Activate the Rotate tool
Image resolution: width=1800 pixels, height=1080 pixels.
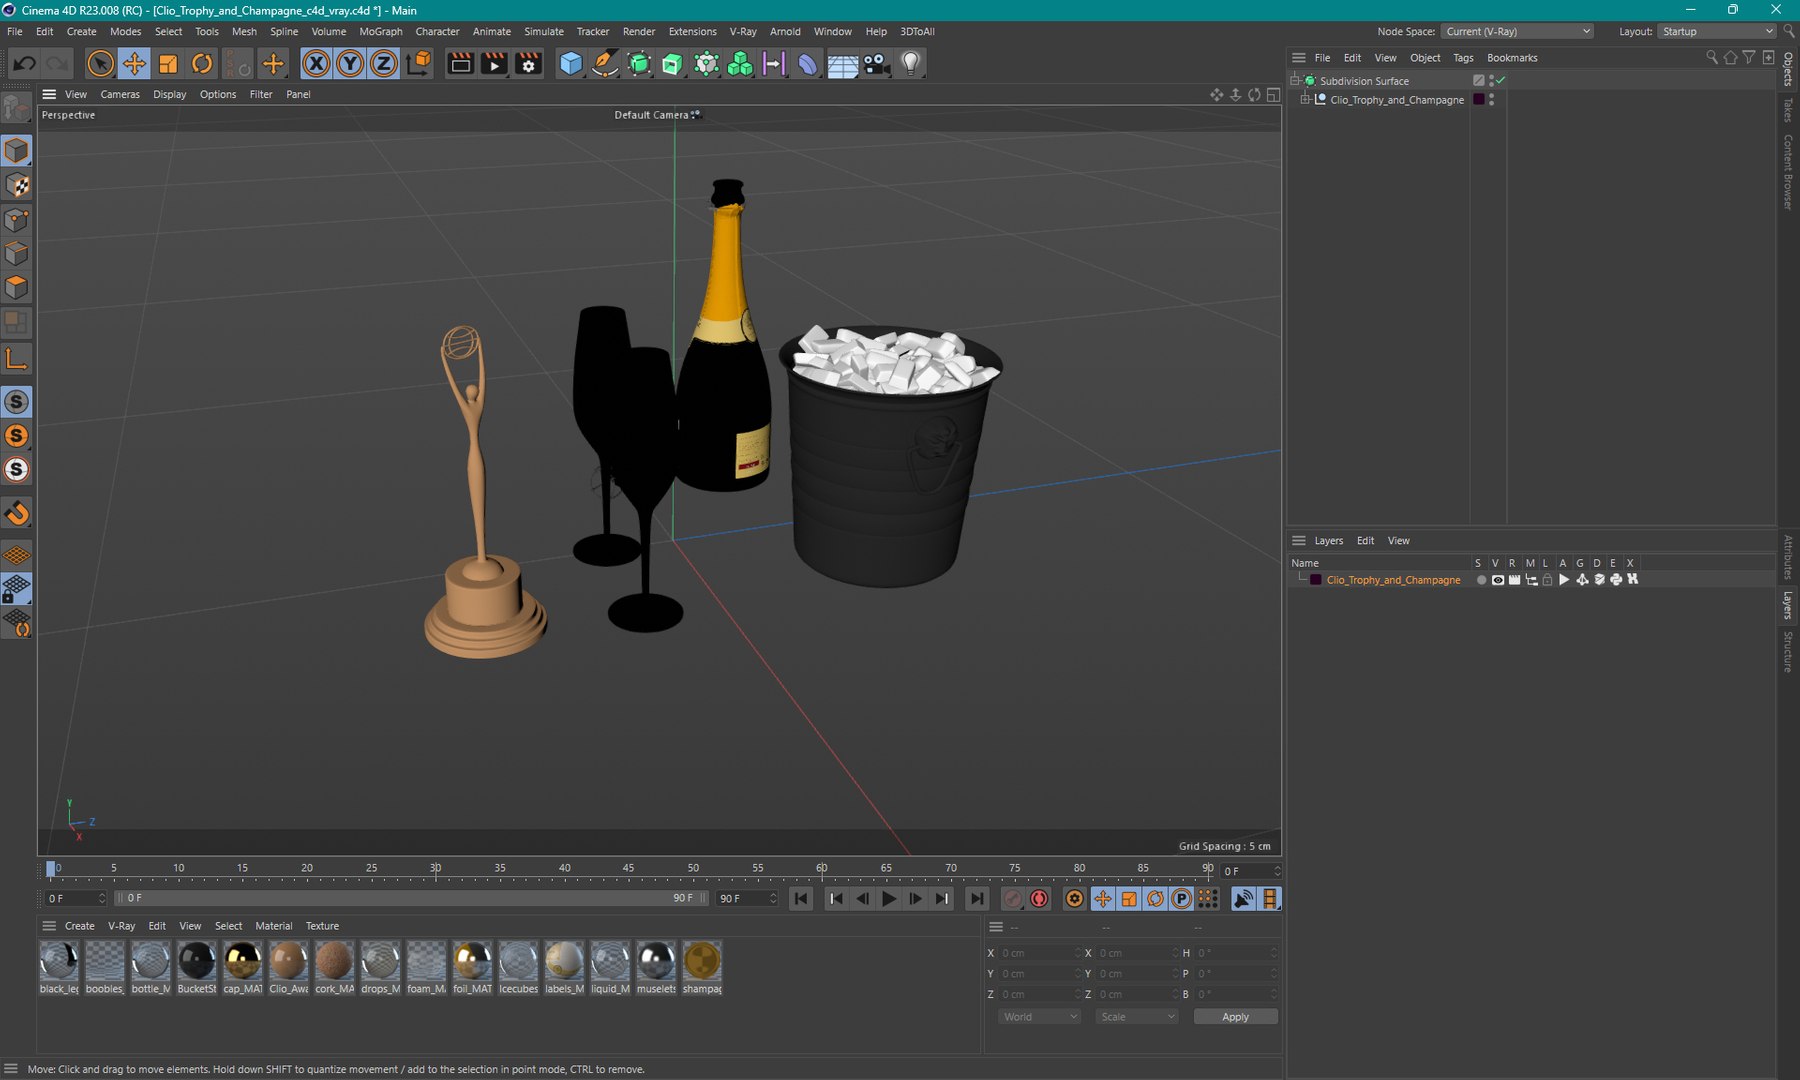point(202,64)
